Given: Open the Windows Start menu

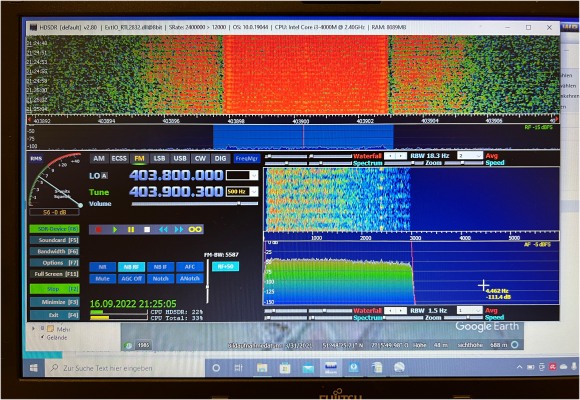Looking at the screenshot, I should point(34,368).
